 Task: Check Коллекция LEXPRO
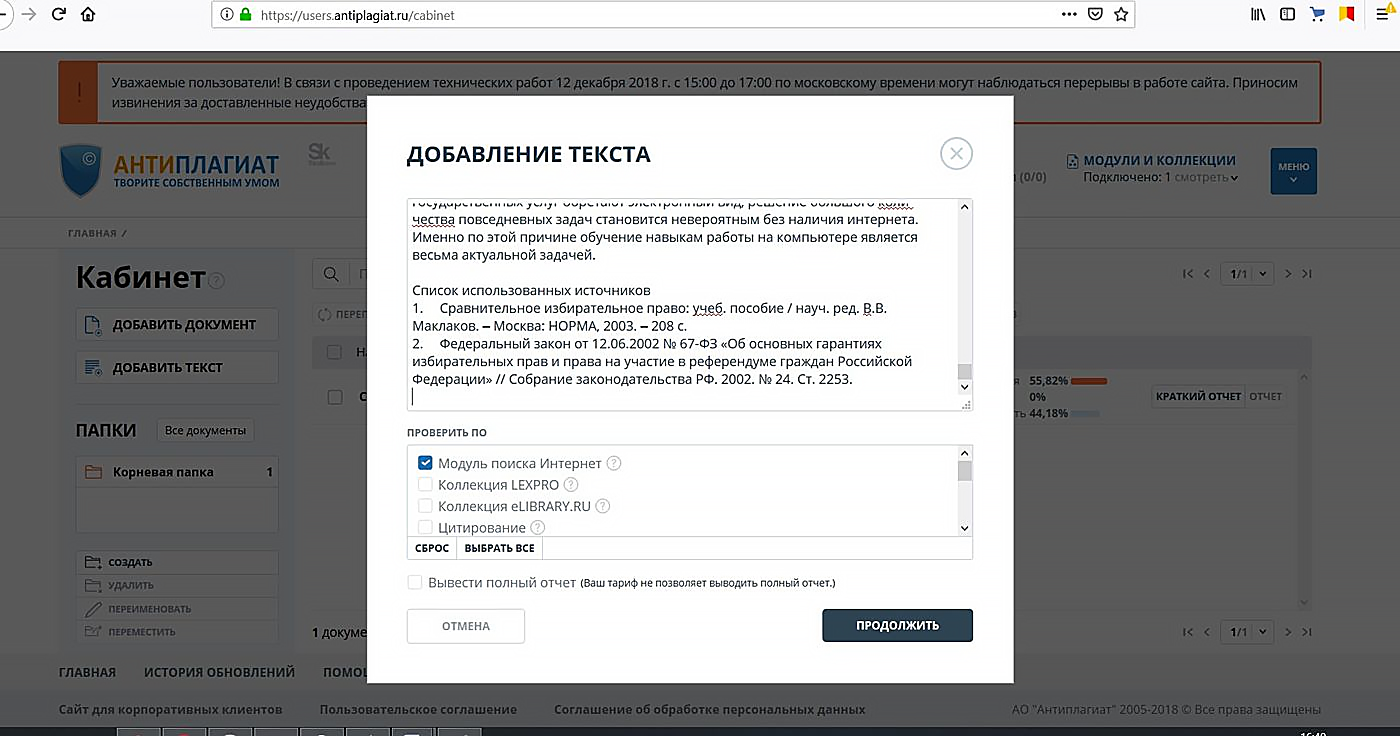click(425, 485)
